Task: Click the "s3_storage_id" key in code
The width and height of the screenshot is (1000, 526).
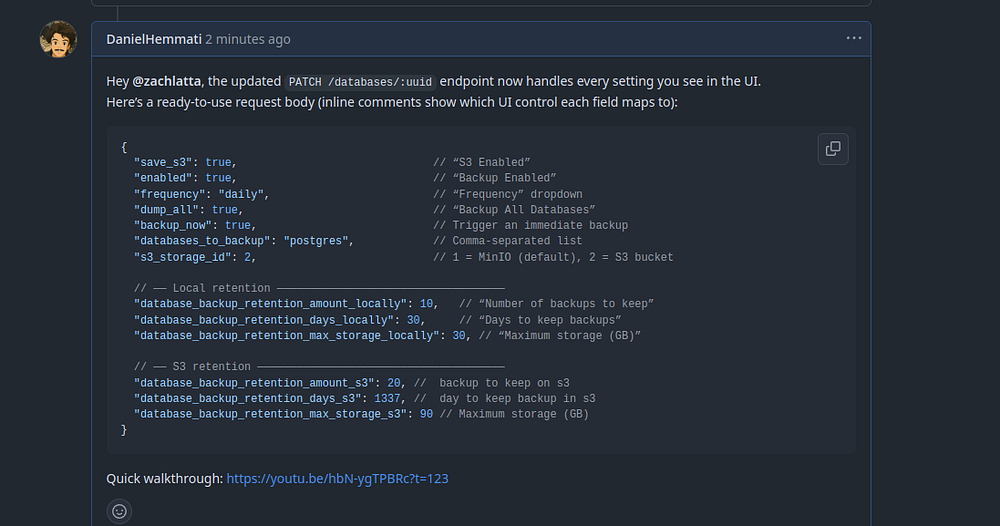Action: [x=182, y=257]
